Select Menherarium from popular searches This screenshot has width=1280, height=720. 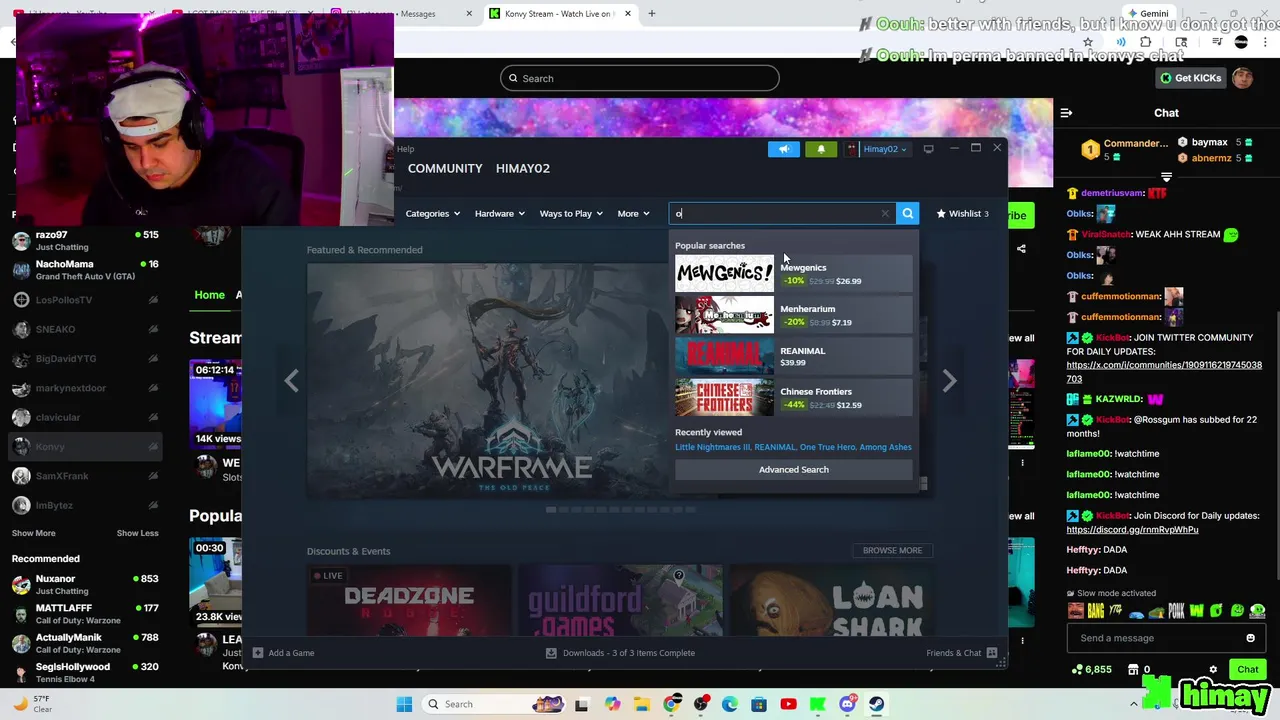pyautogui.click(x=794, y=315)
